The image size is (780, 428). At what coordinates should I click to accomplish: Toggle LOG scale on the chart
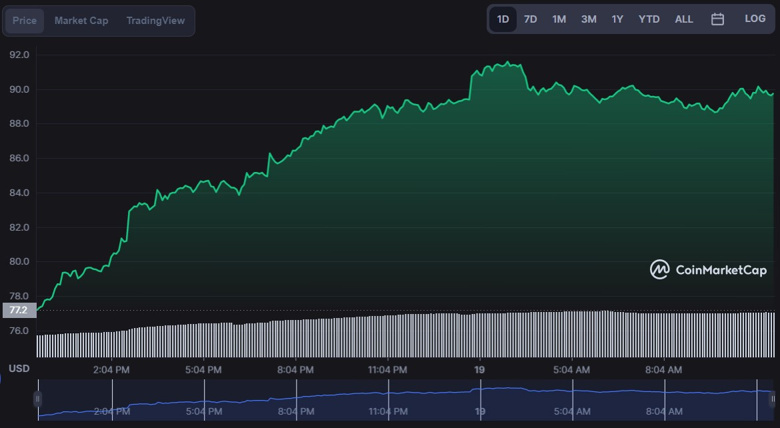click(755, 19)
